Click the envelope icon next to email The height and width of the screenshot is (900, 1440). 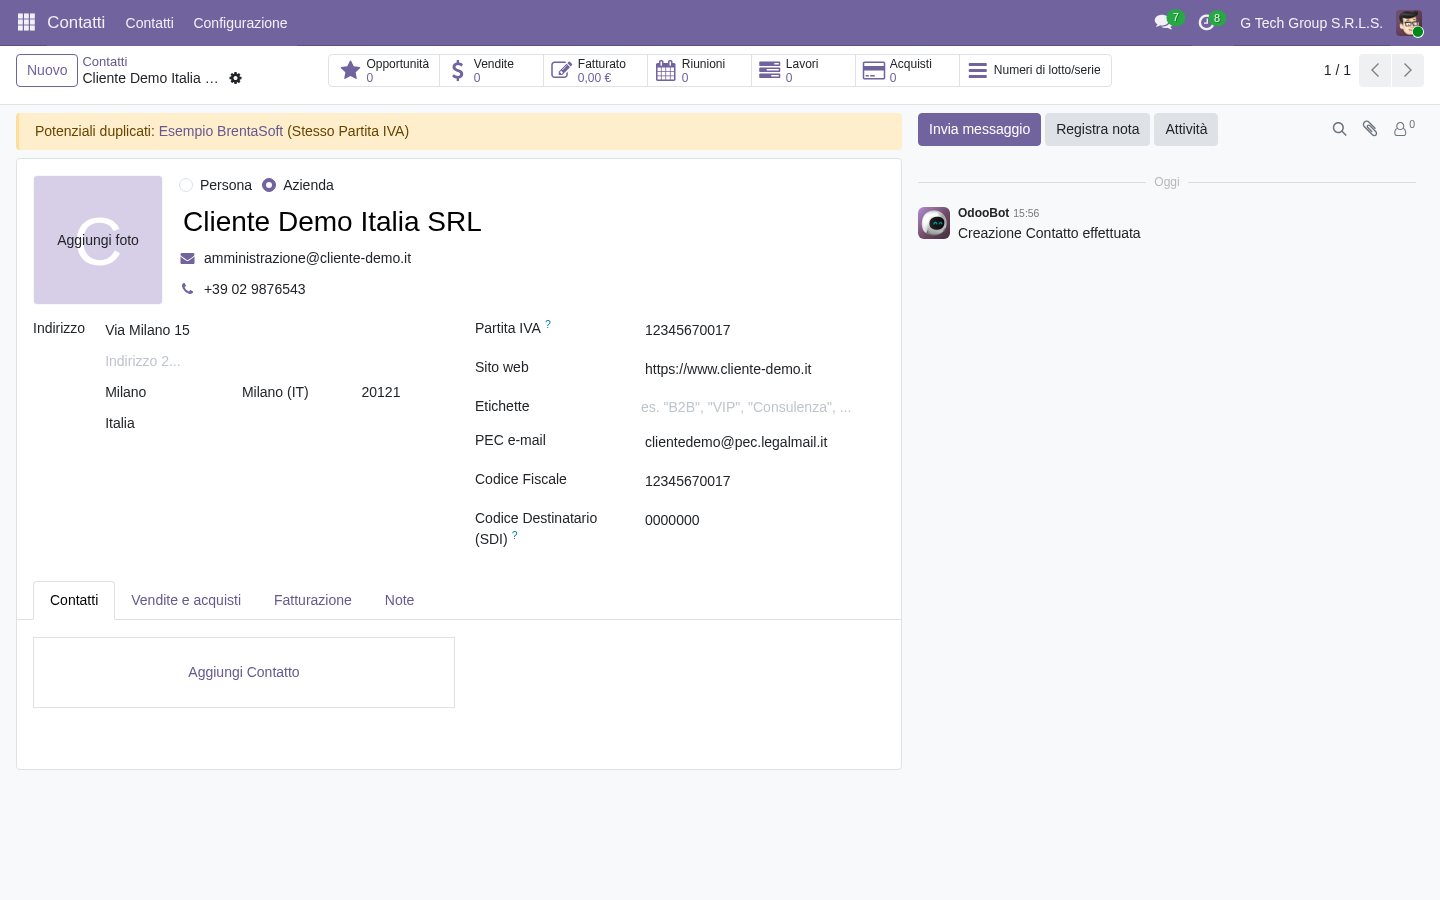coord(187,258)
